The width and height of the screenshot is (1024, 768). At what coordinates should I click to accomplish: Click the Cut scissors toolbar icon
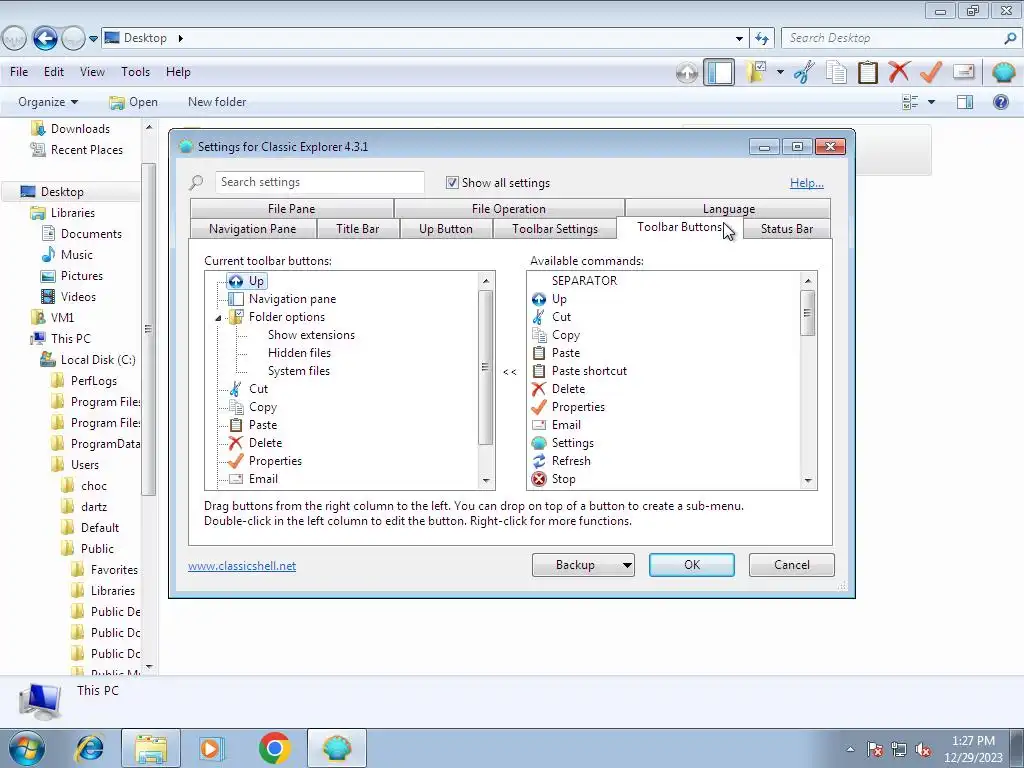coord(804,72)
